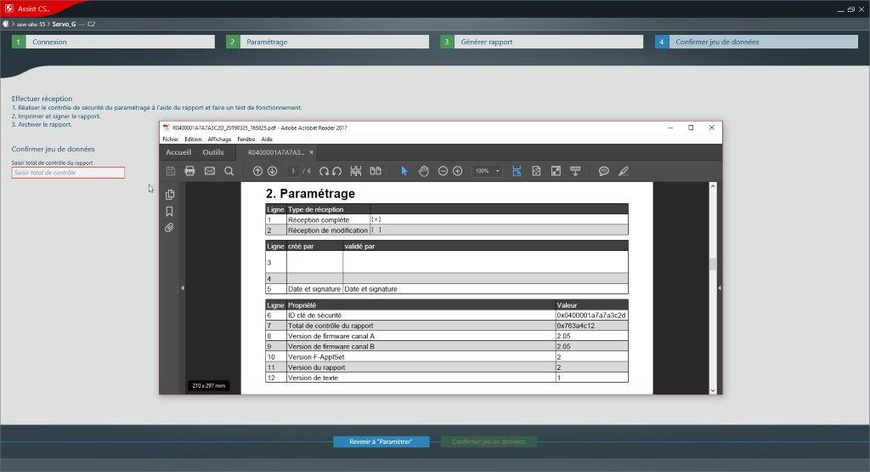The height and width of the screenshot is (472, 870).
Task: Zoom in with the plus icon
Action: pos(458,171)
